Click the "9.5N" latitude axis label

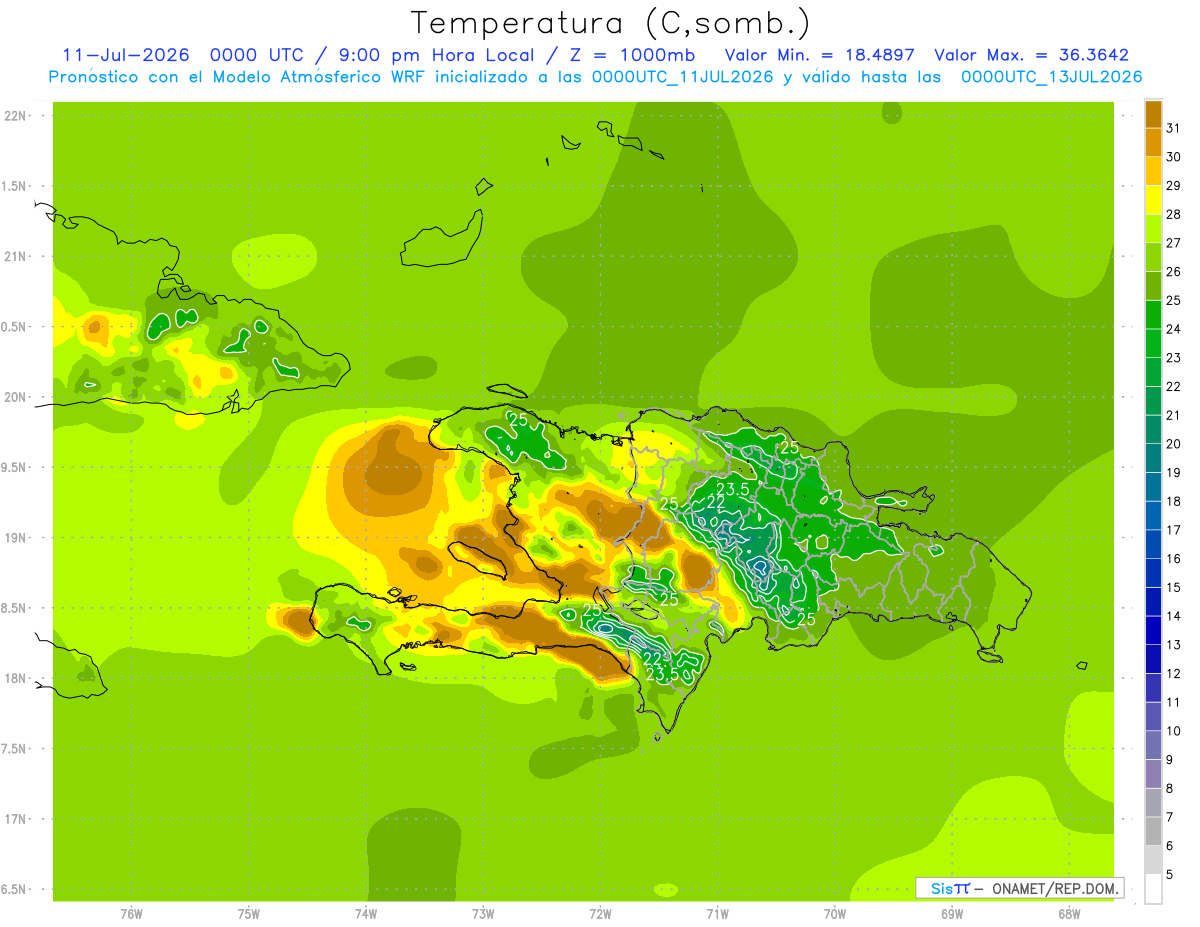(x=15, y=467)
